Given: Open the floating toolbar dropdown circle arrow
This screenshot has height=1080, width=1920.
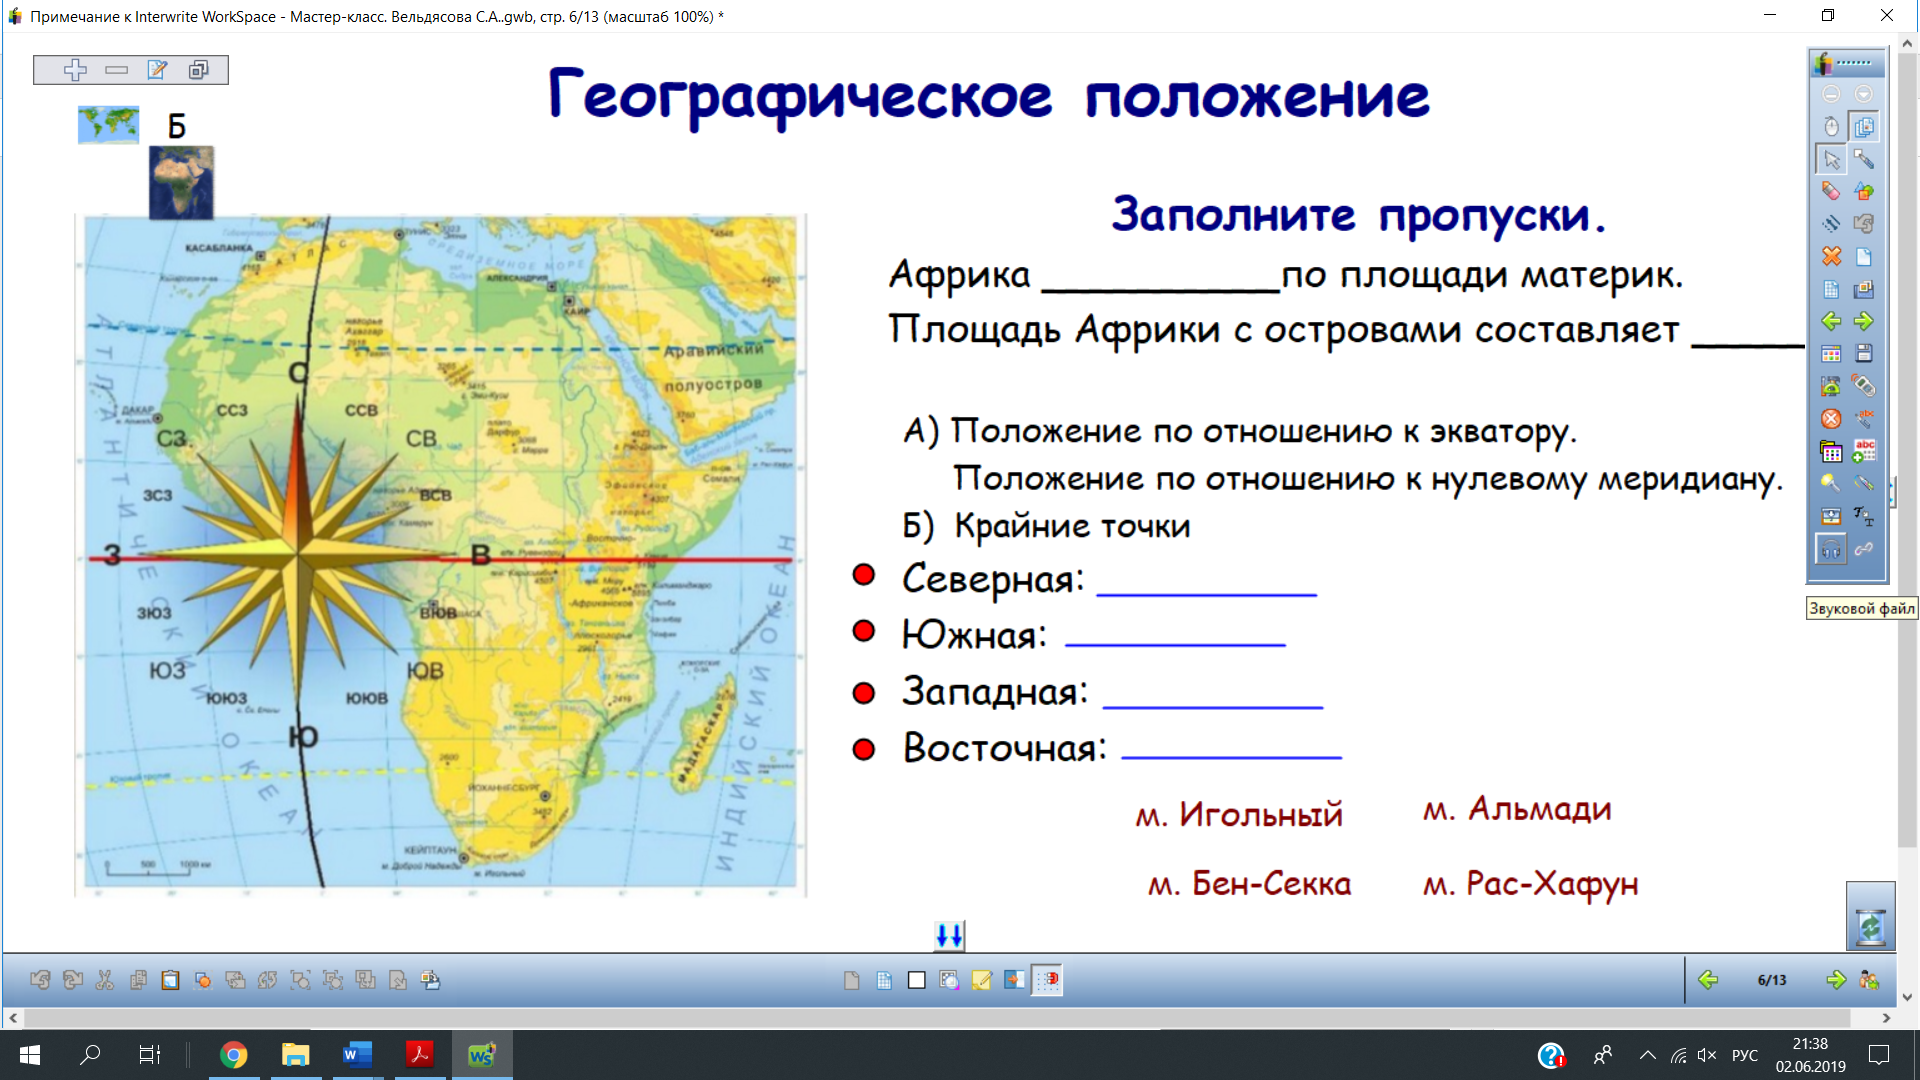Looking at the screenshot, I should (x=1863, y=94).
